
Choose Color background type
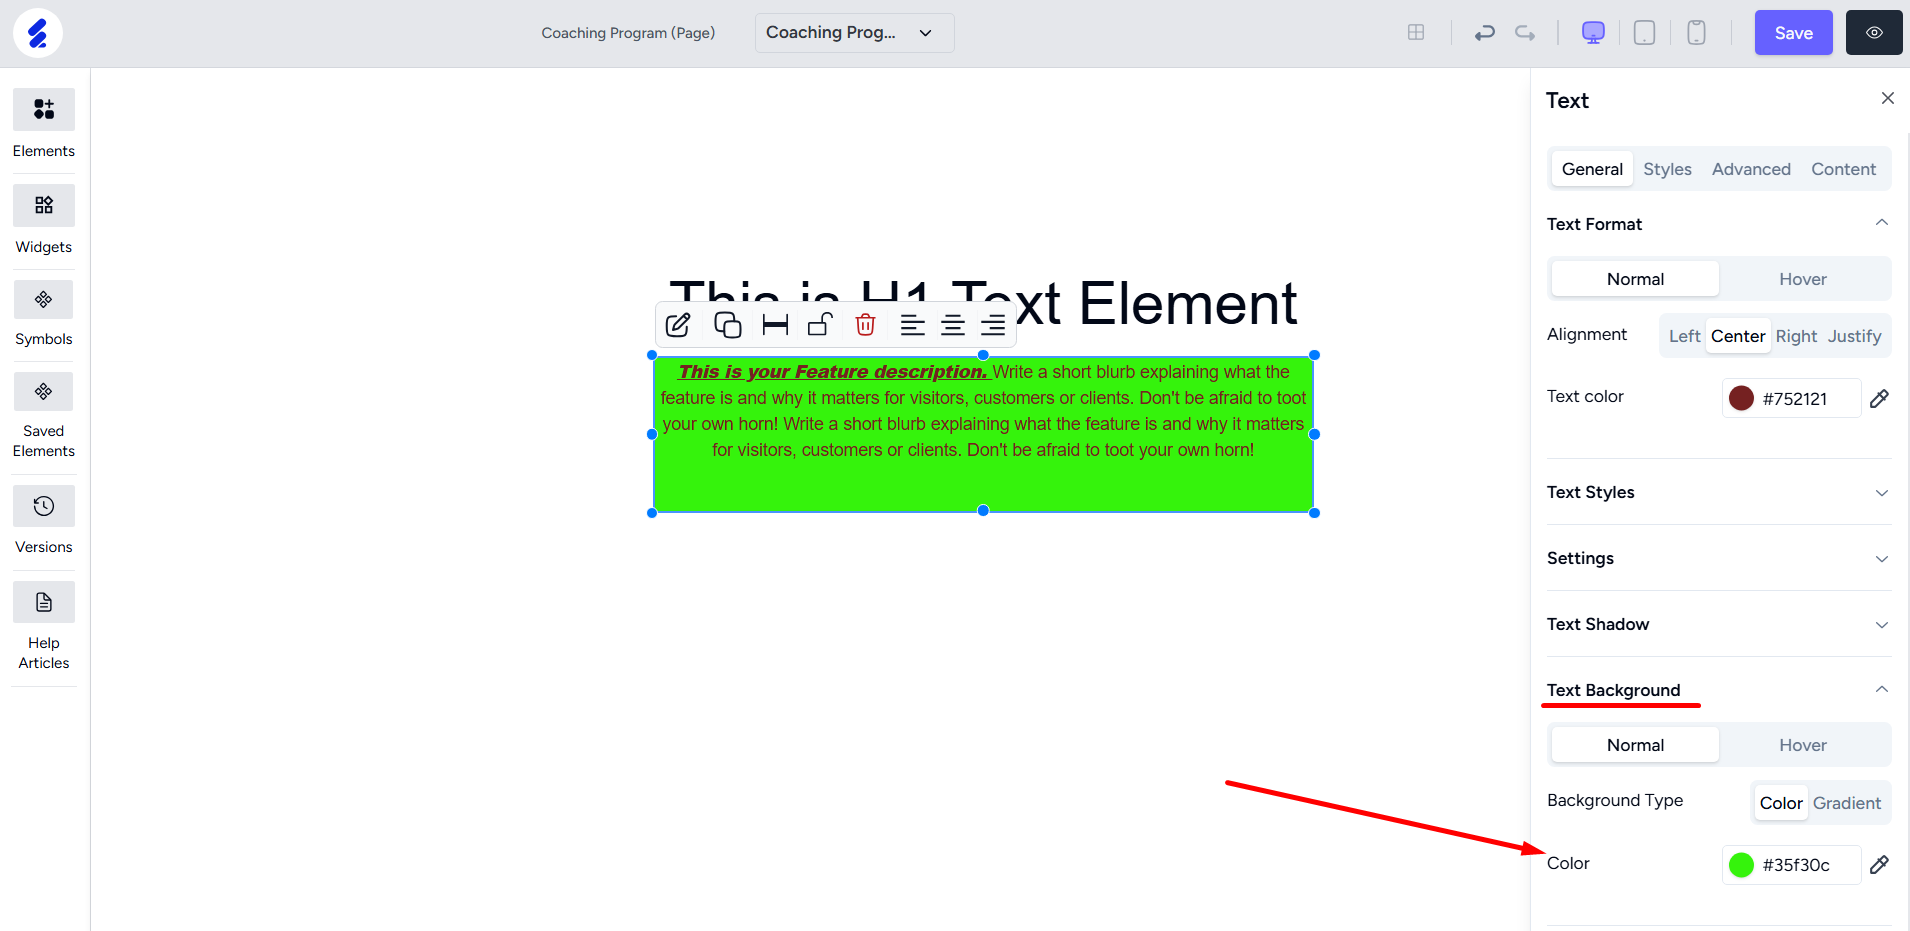(1781, 803)
